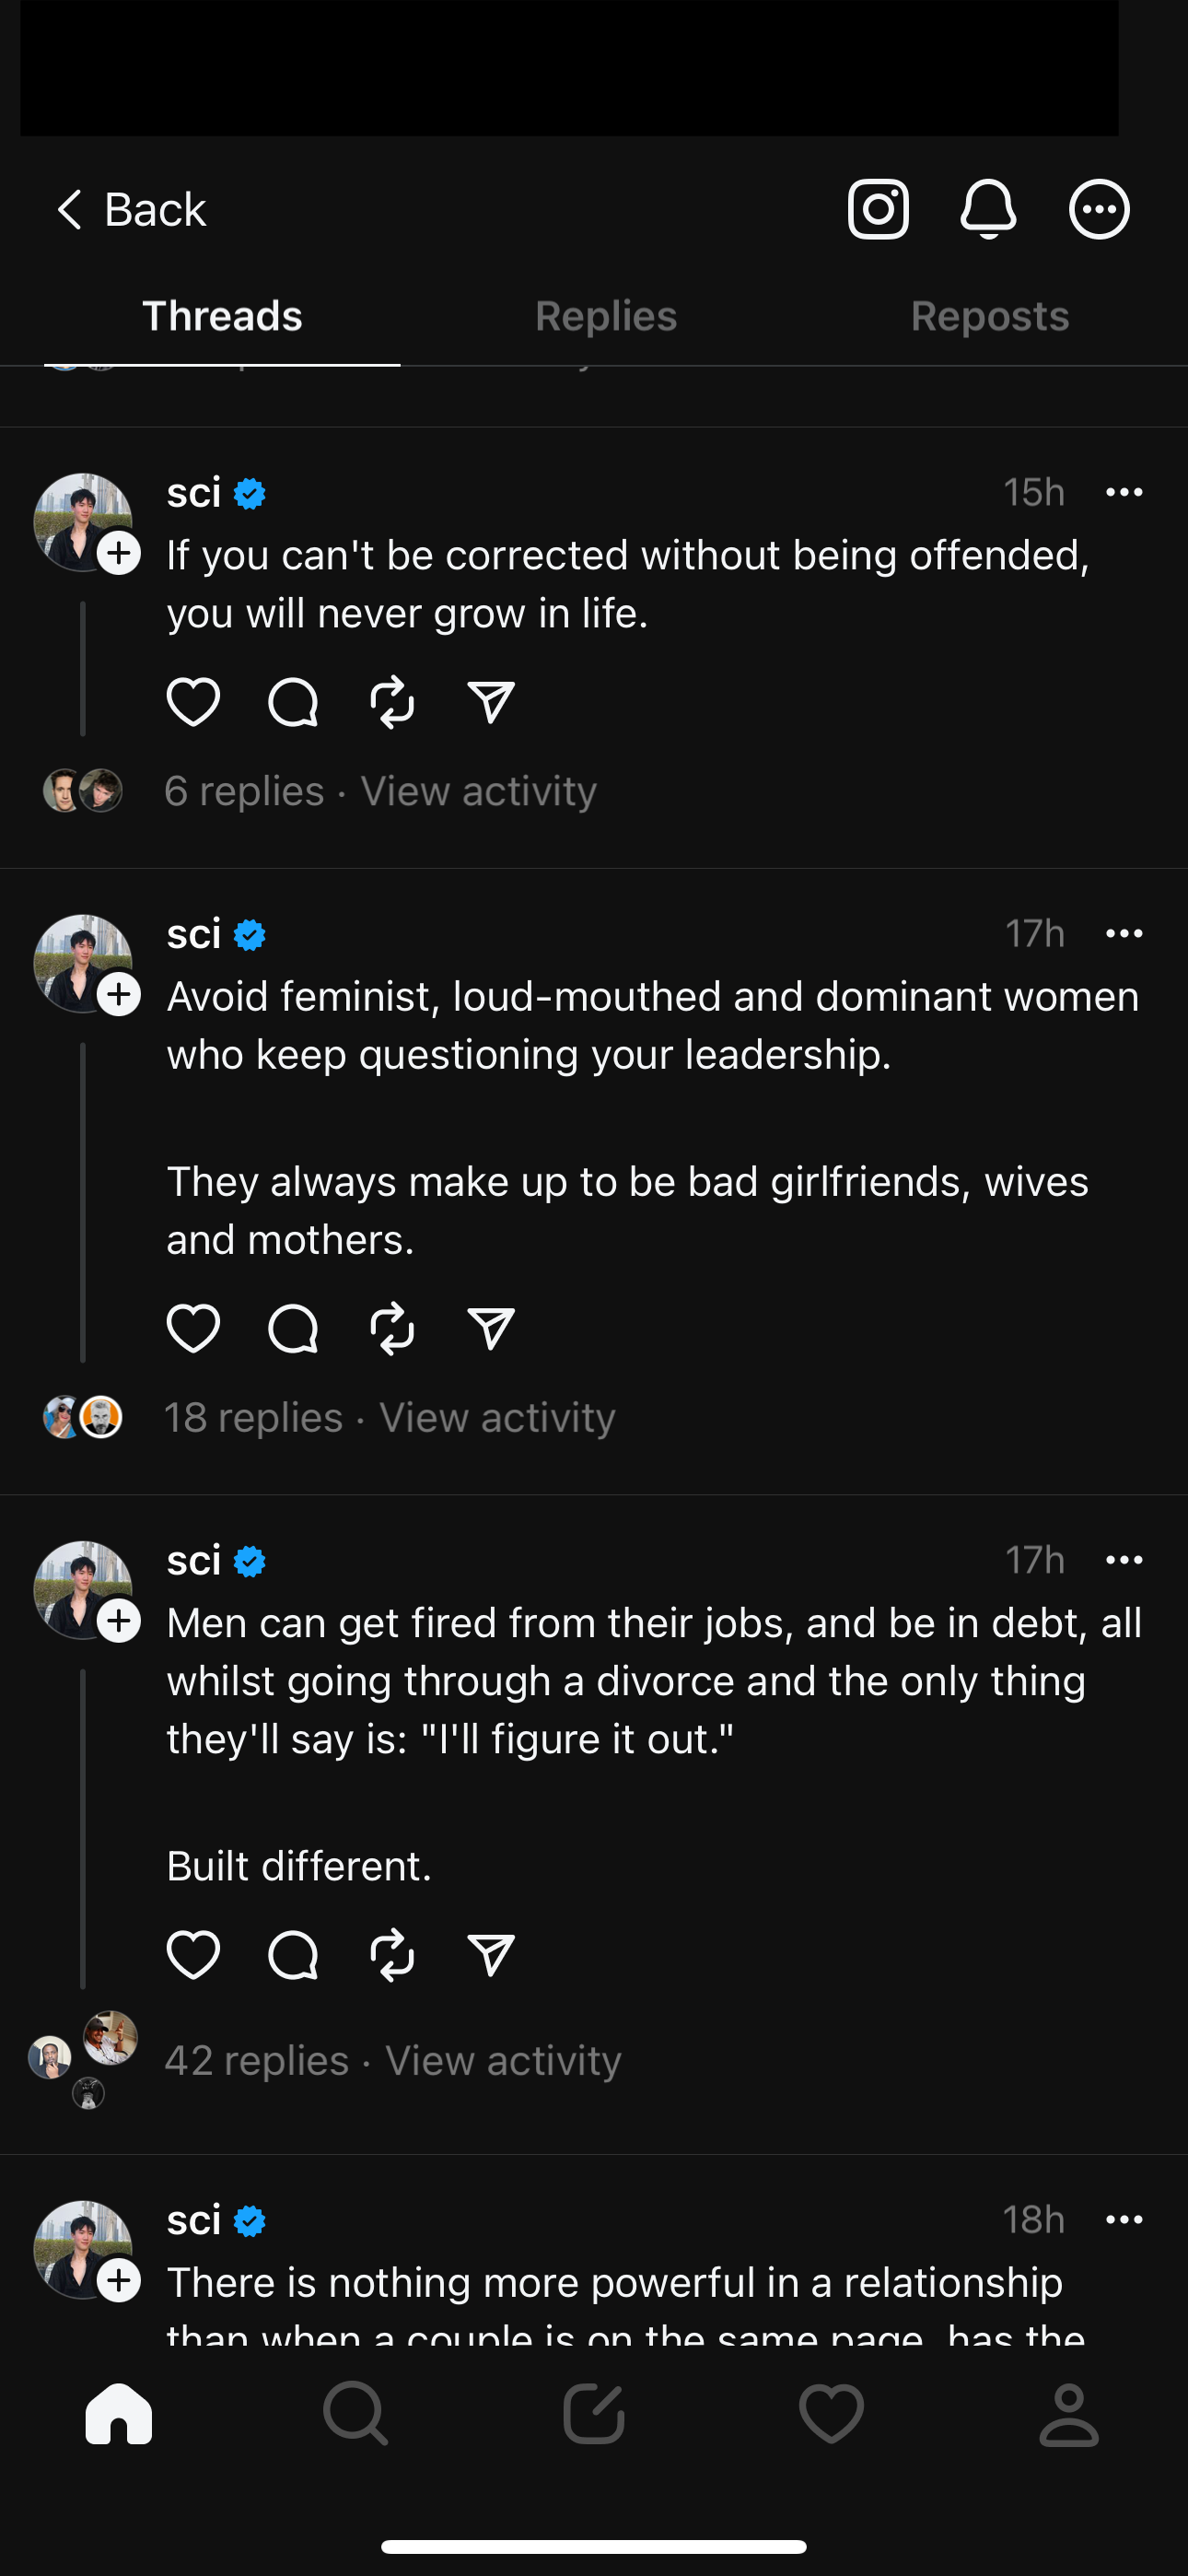Image resolution: width=1188 pixels, height=2576 pixels.
Task: Open the 42 replies on the post
Action: pyautogui.click(x=257, y=2060)
